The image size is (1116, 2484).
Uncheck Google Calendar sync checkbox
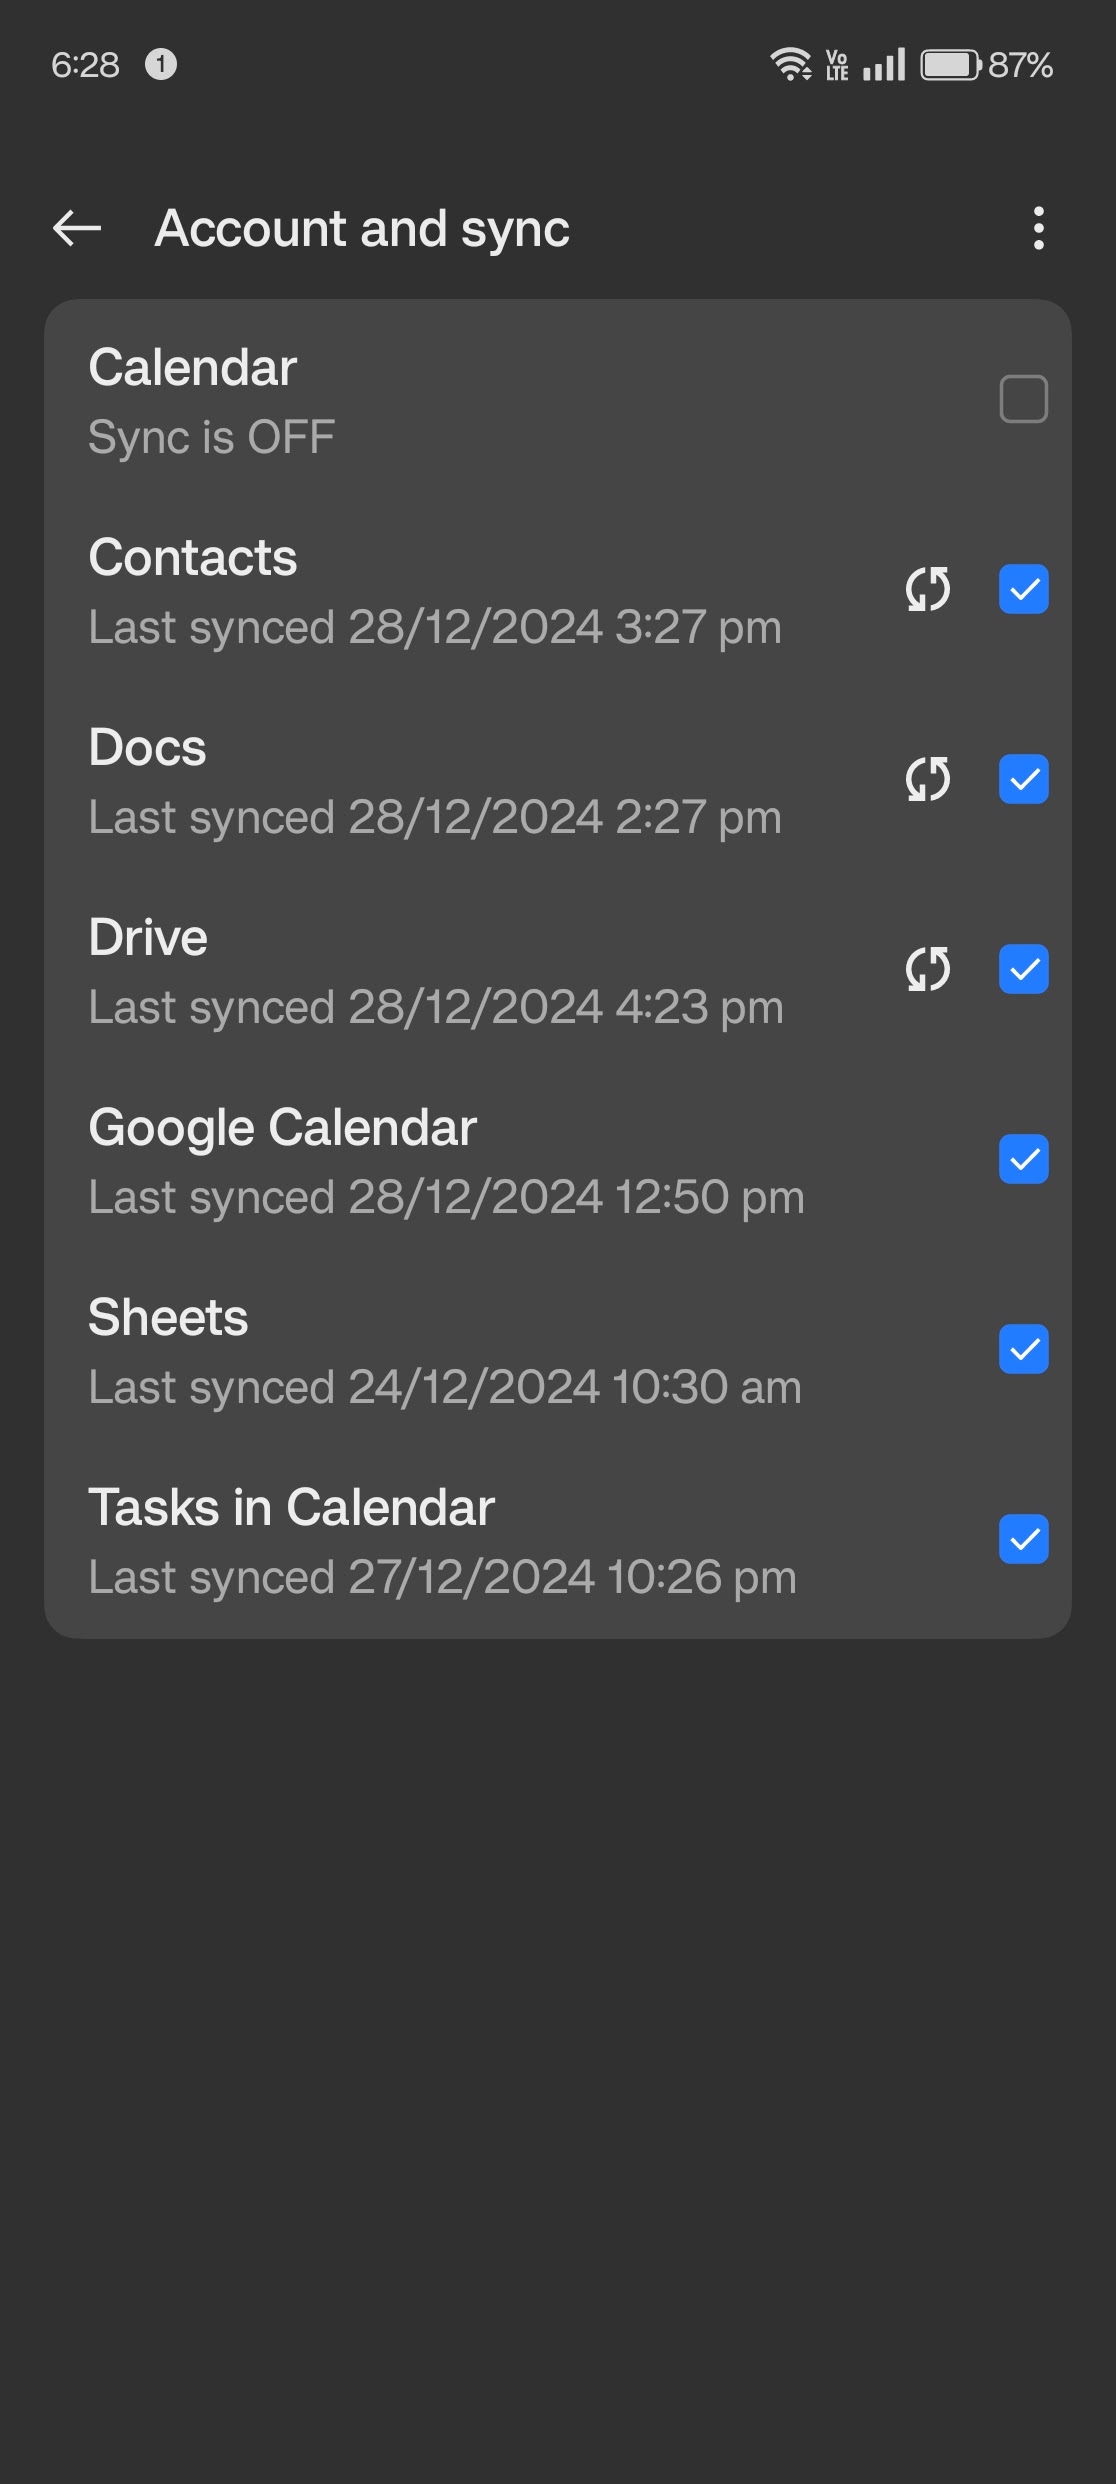tap(1023, 1159)
